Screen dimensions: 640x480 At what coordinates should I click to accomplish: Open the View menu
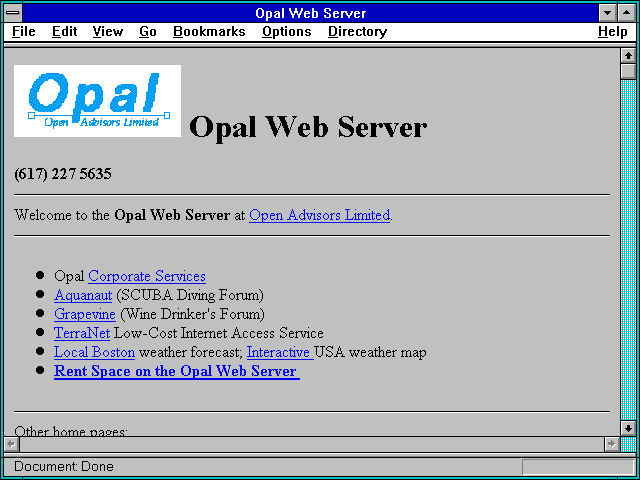pyautogui.click(x=107, y=31)
